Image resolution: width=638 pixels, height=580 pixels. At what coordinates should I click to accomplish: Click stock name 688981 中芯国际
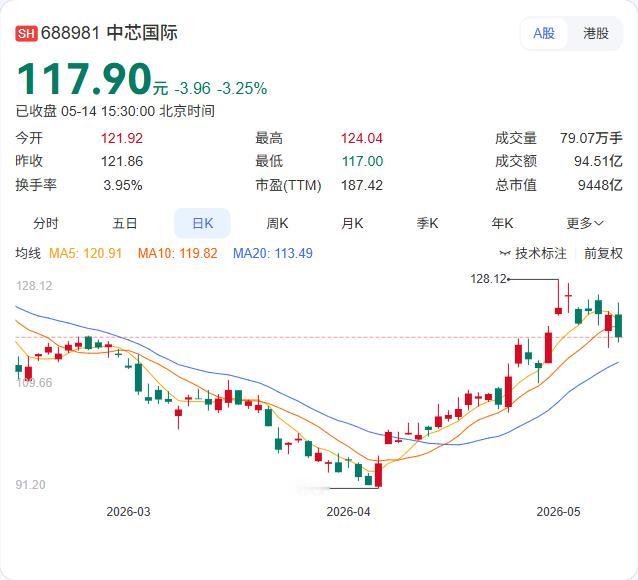(x=109, y=33)
